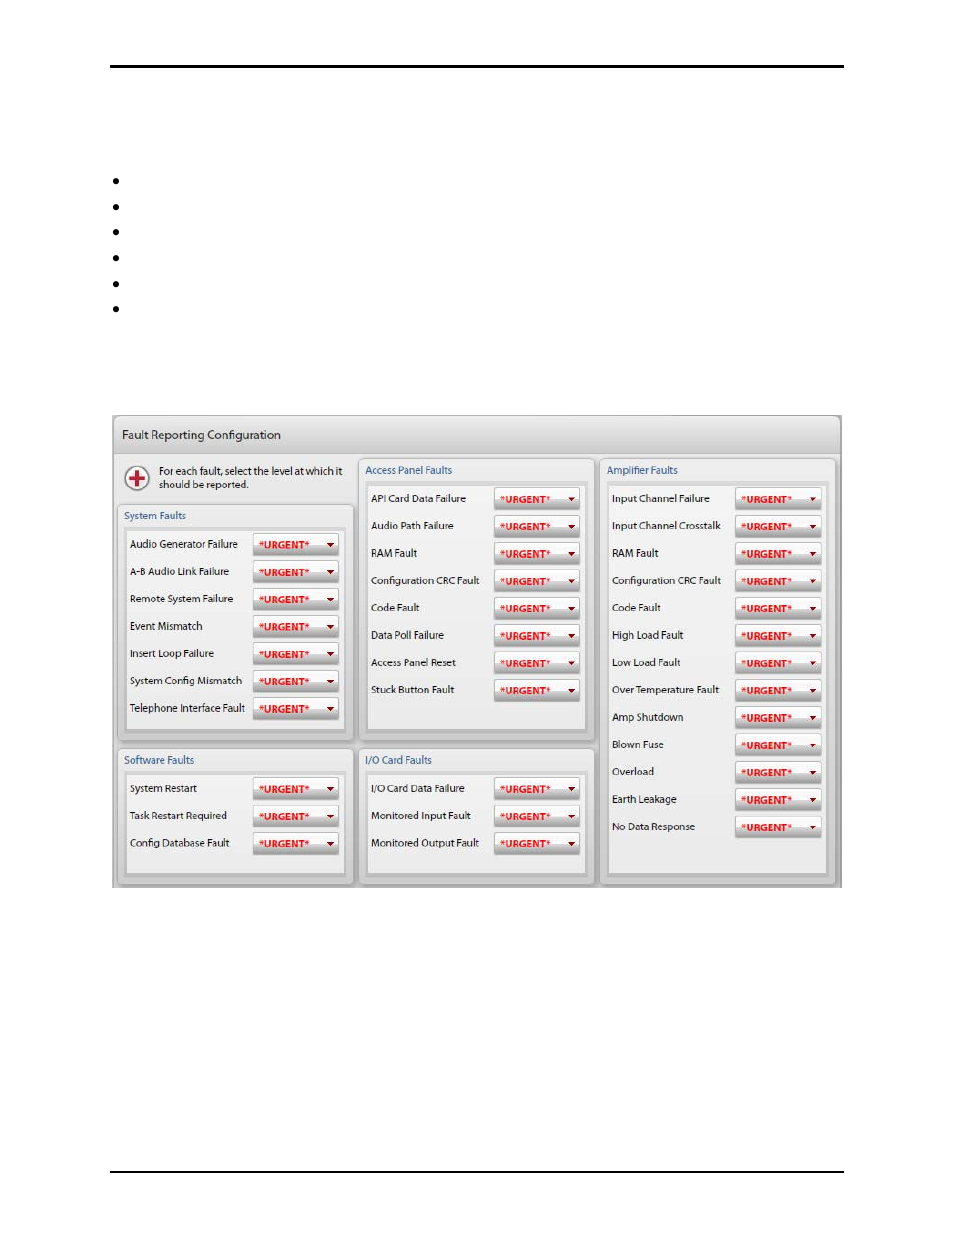
Task: Click the 'For each fault' instruction text
Action: pyautogui.click(x=250, y=478)
